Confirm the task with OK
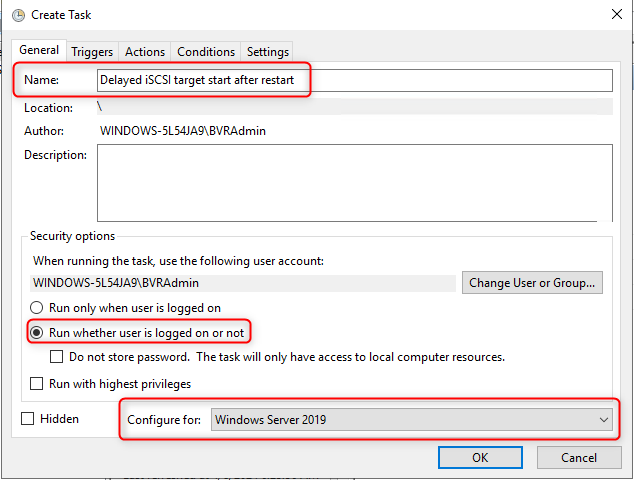 [480, 457]
